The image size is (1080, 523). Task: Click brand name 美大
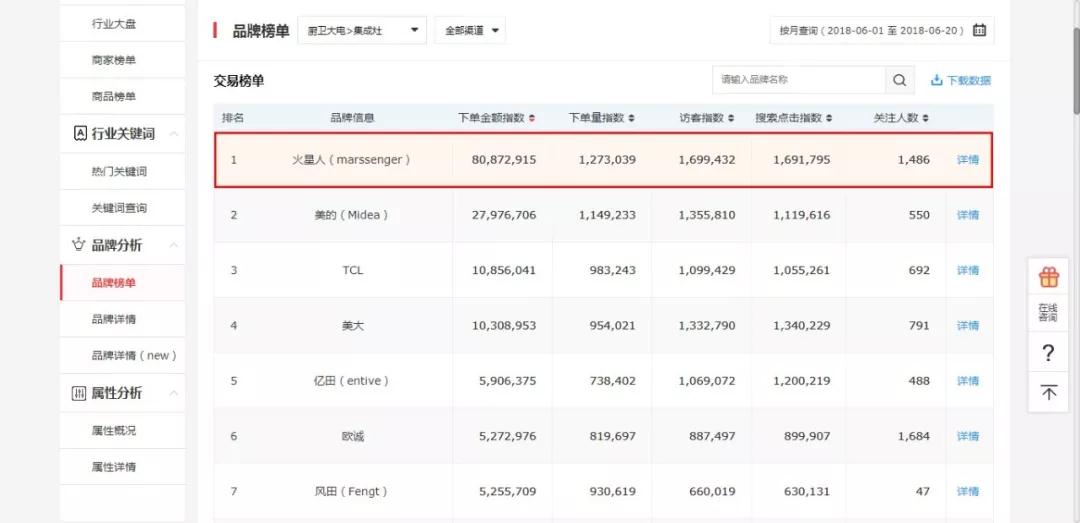click(352, 325)
